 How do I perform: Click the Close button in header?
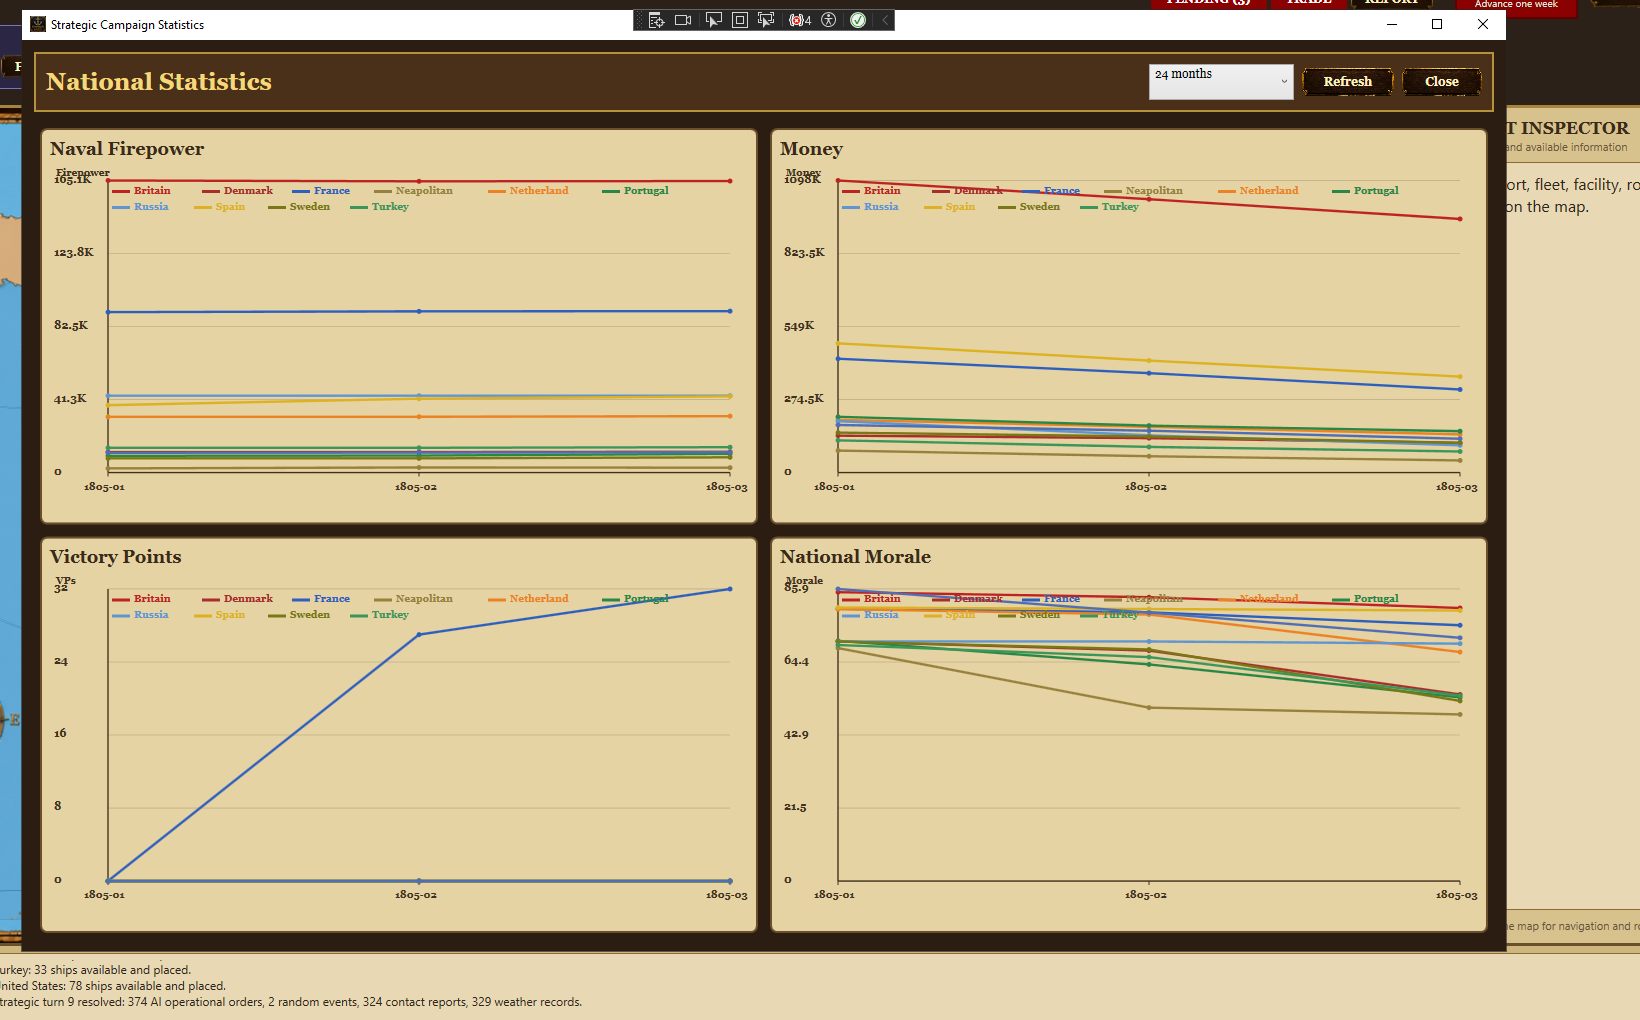[1441, 82]
